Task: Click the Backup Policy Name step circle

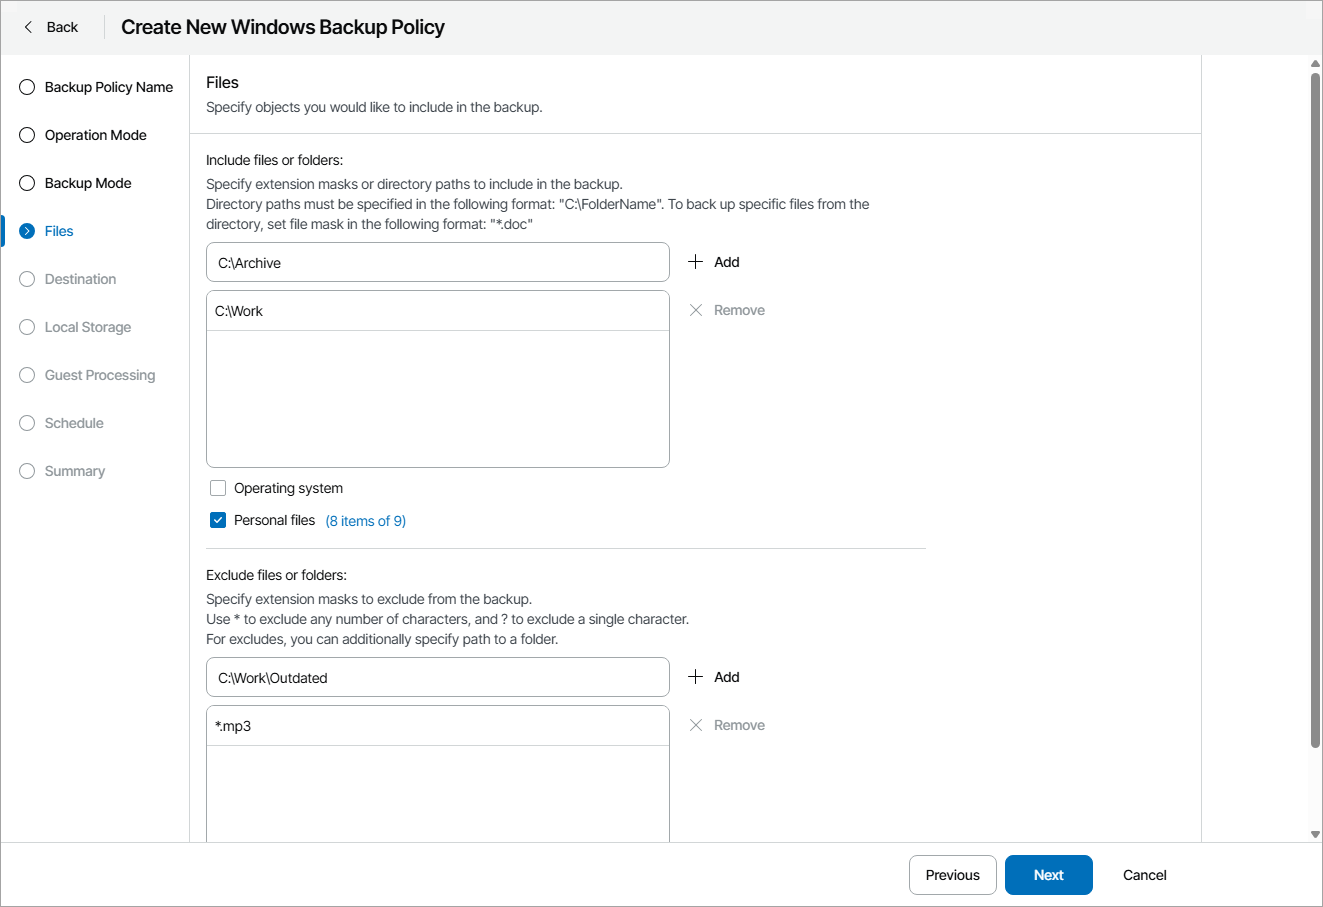Action: point(27,87)
